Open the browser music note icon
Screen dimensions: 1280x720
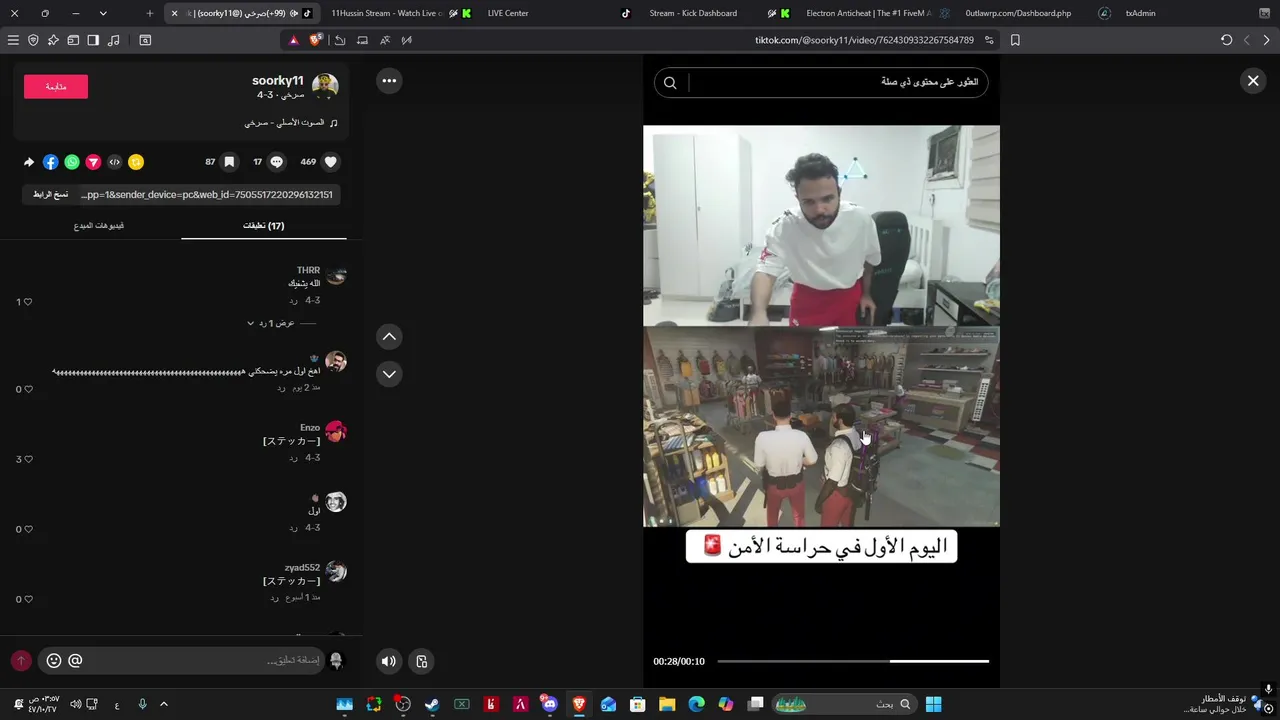pos(113,40)
